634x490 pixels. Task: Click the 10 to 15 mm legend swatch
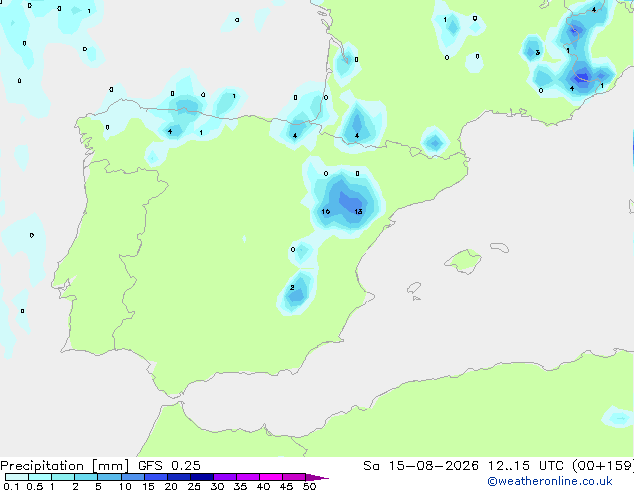coord(133,477)
